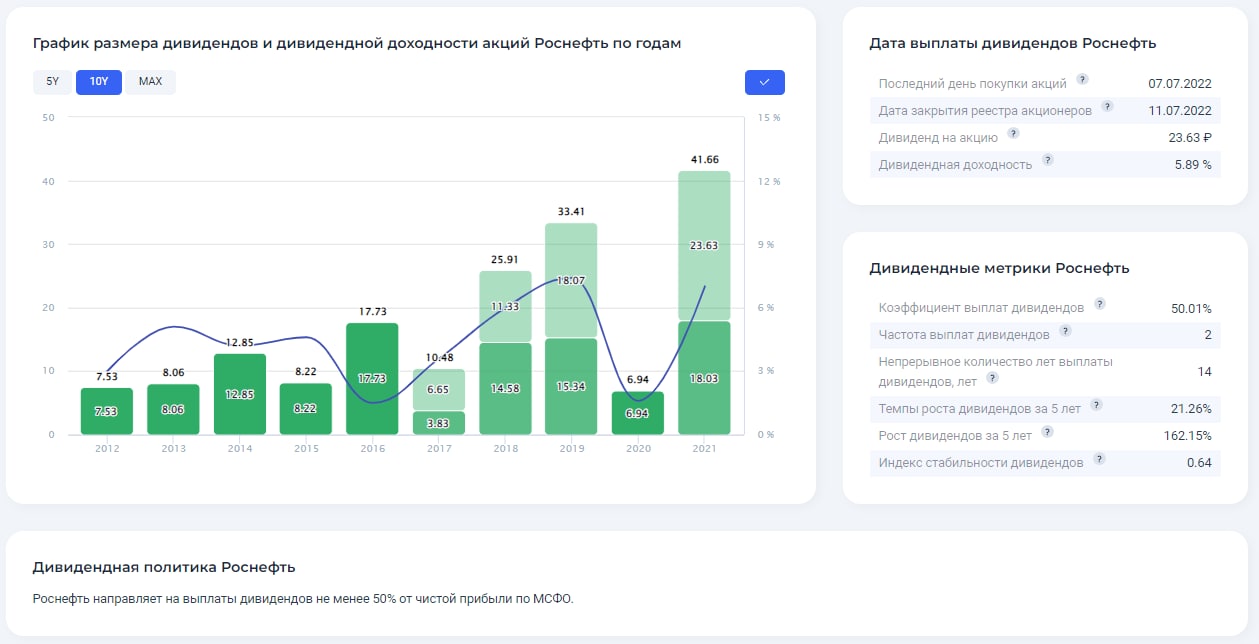This screenshot has height=644, width=1259.
Task: Click the 23.63 ₽ dividend per share value
Action: coord(1190,137)
